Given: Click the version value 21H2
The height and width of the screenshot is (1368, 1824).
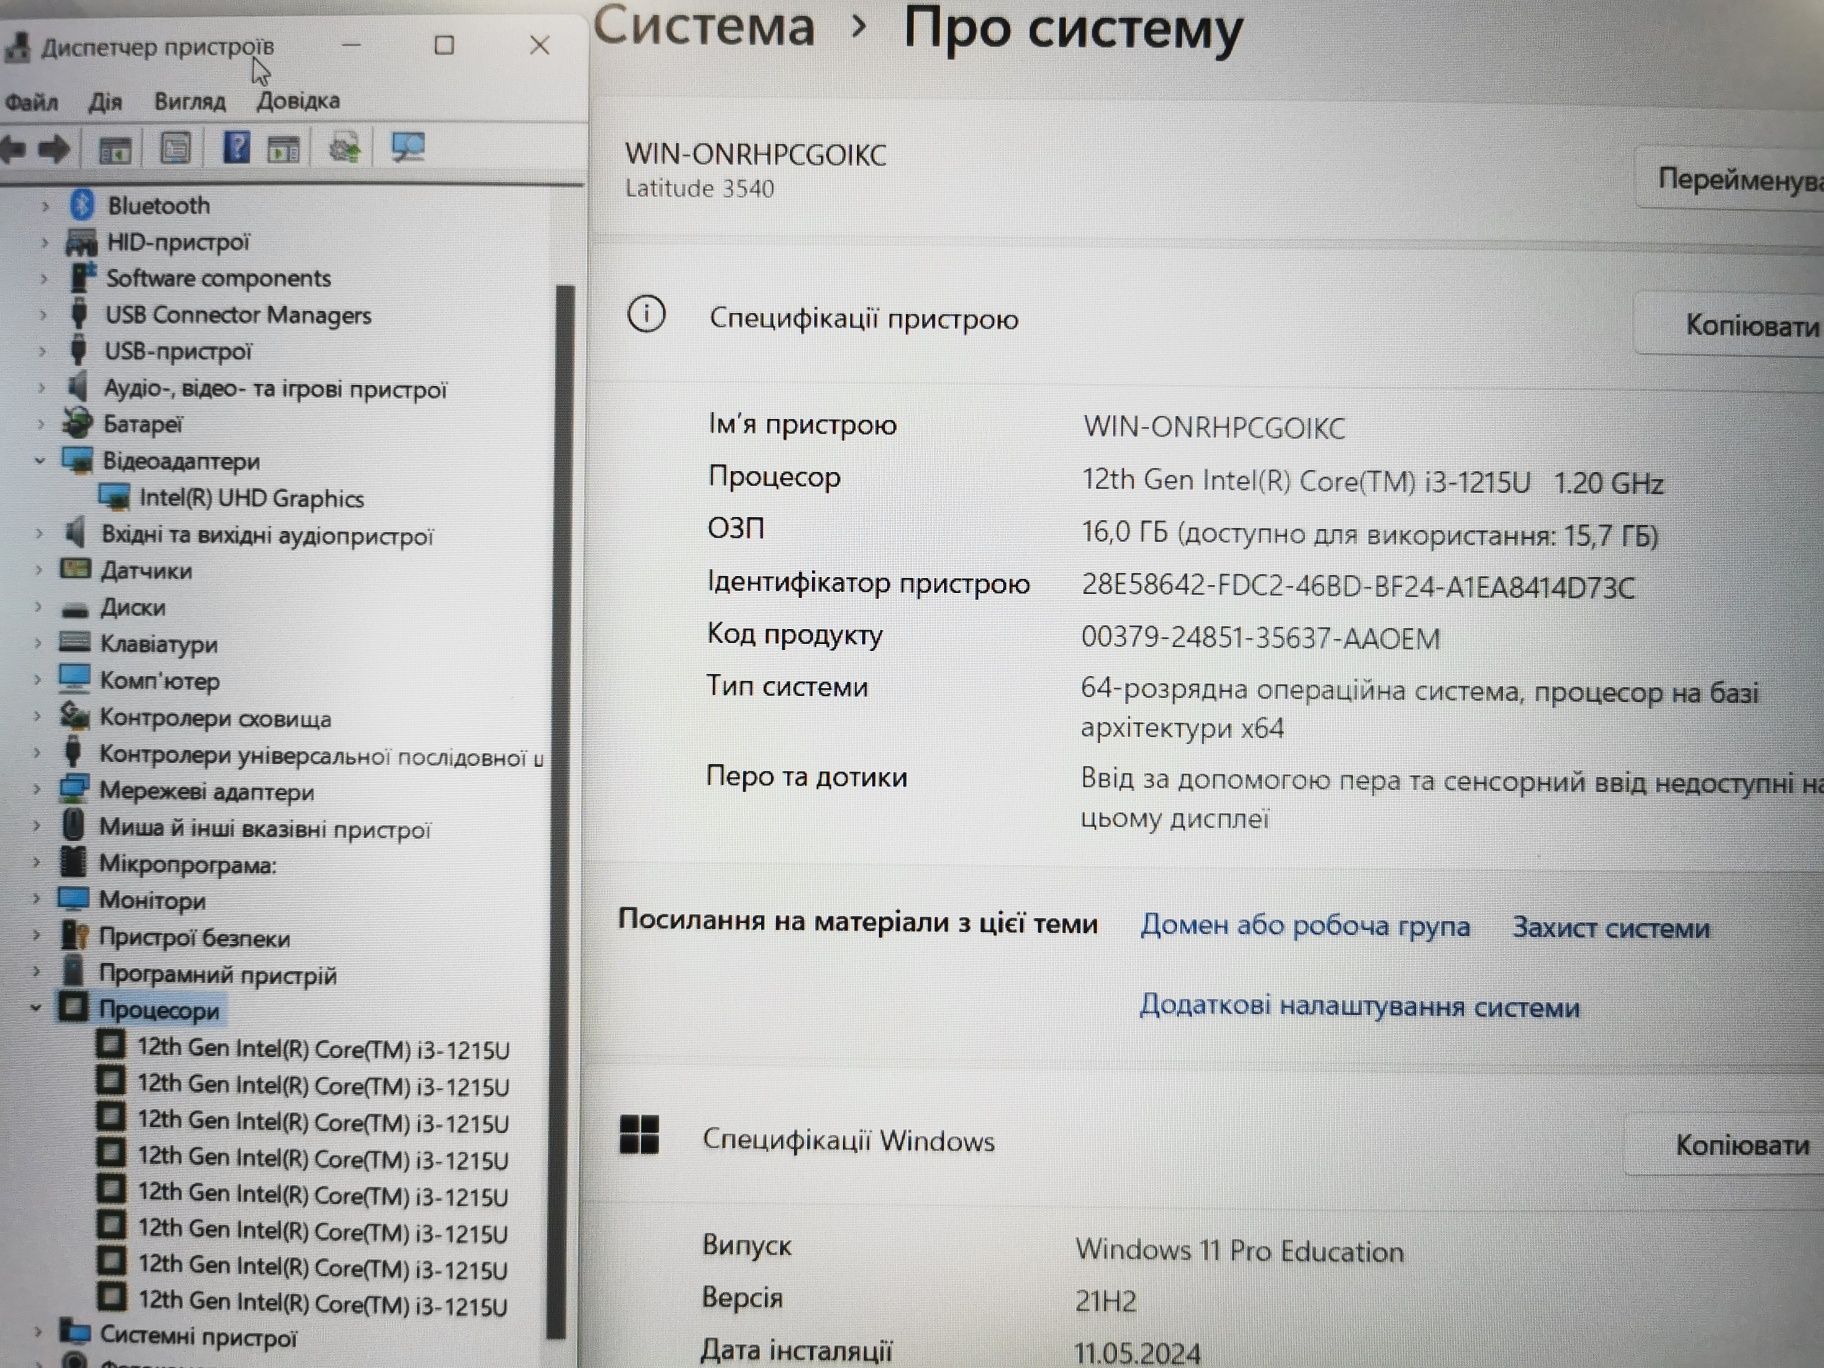Looking at the screenshot, I should [x=1106, y=1301].
